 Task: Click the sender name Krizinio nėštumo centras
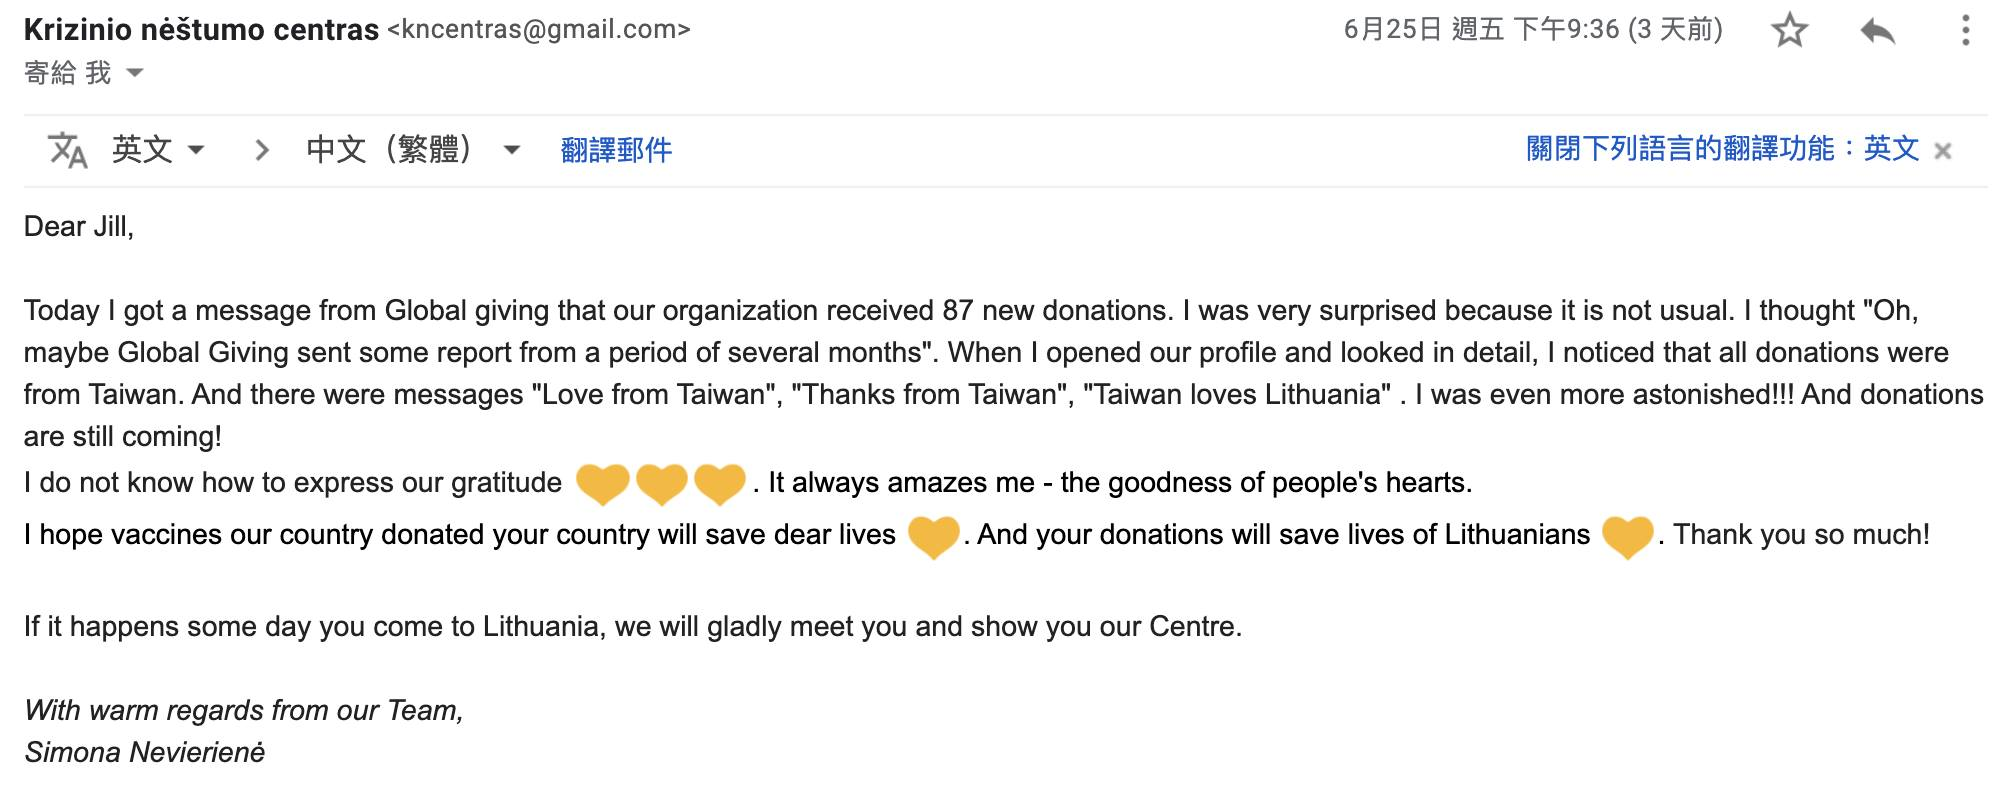click(201, 30)
